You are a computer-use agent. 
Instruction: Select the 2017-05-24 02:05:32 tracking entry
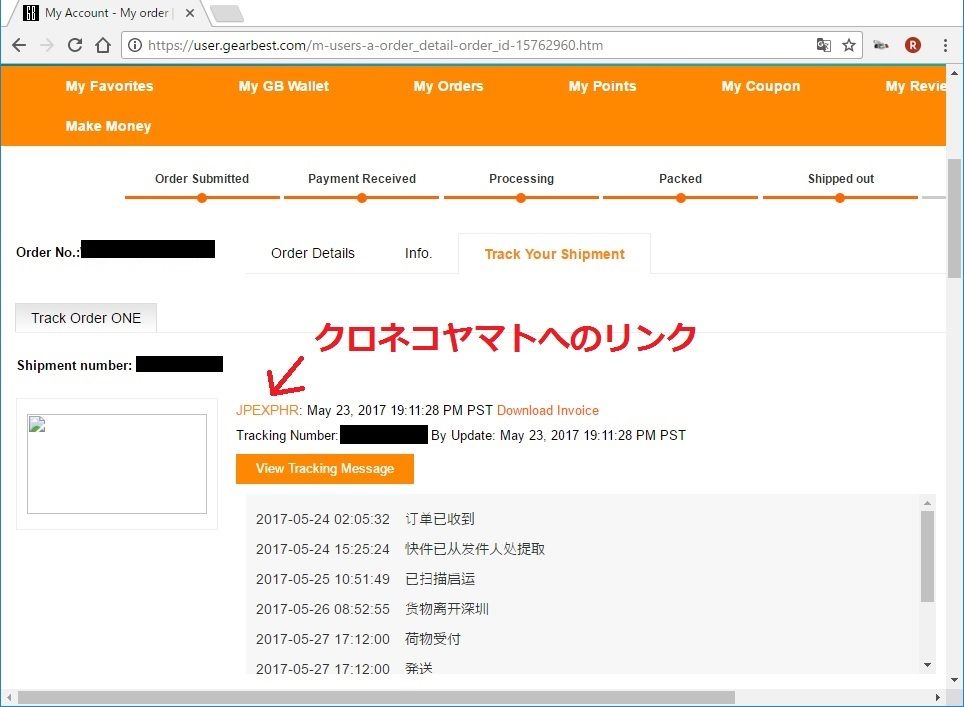(x=365, y=519)
